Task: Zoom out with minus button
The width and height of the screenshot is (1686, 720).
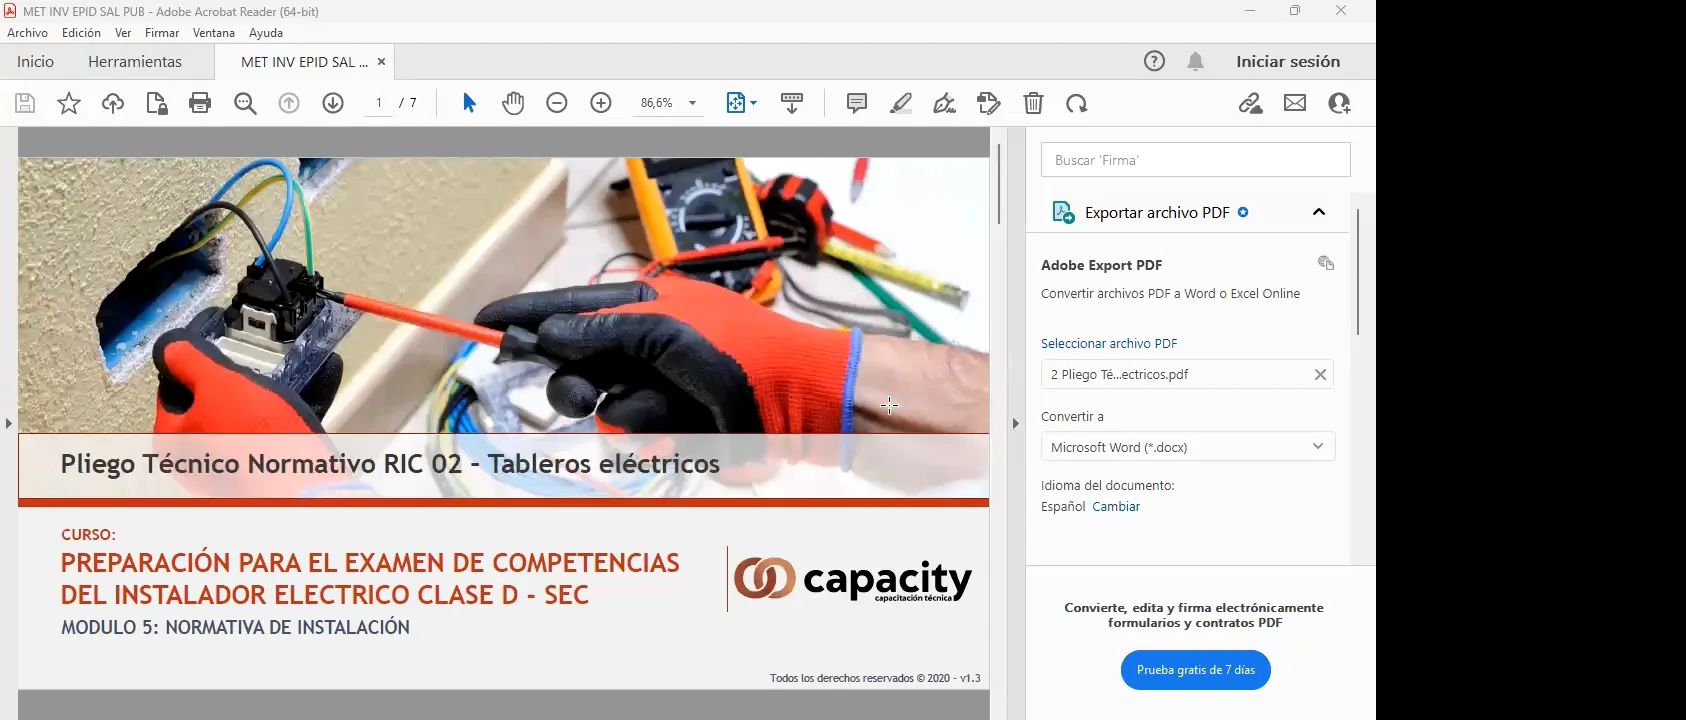Action: tap(557, 103)
